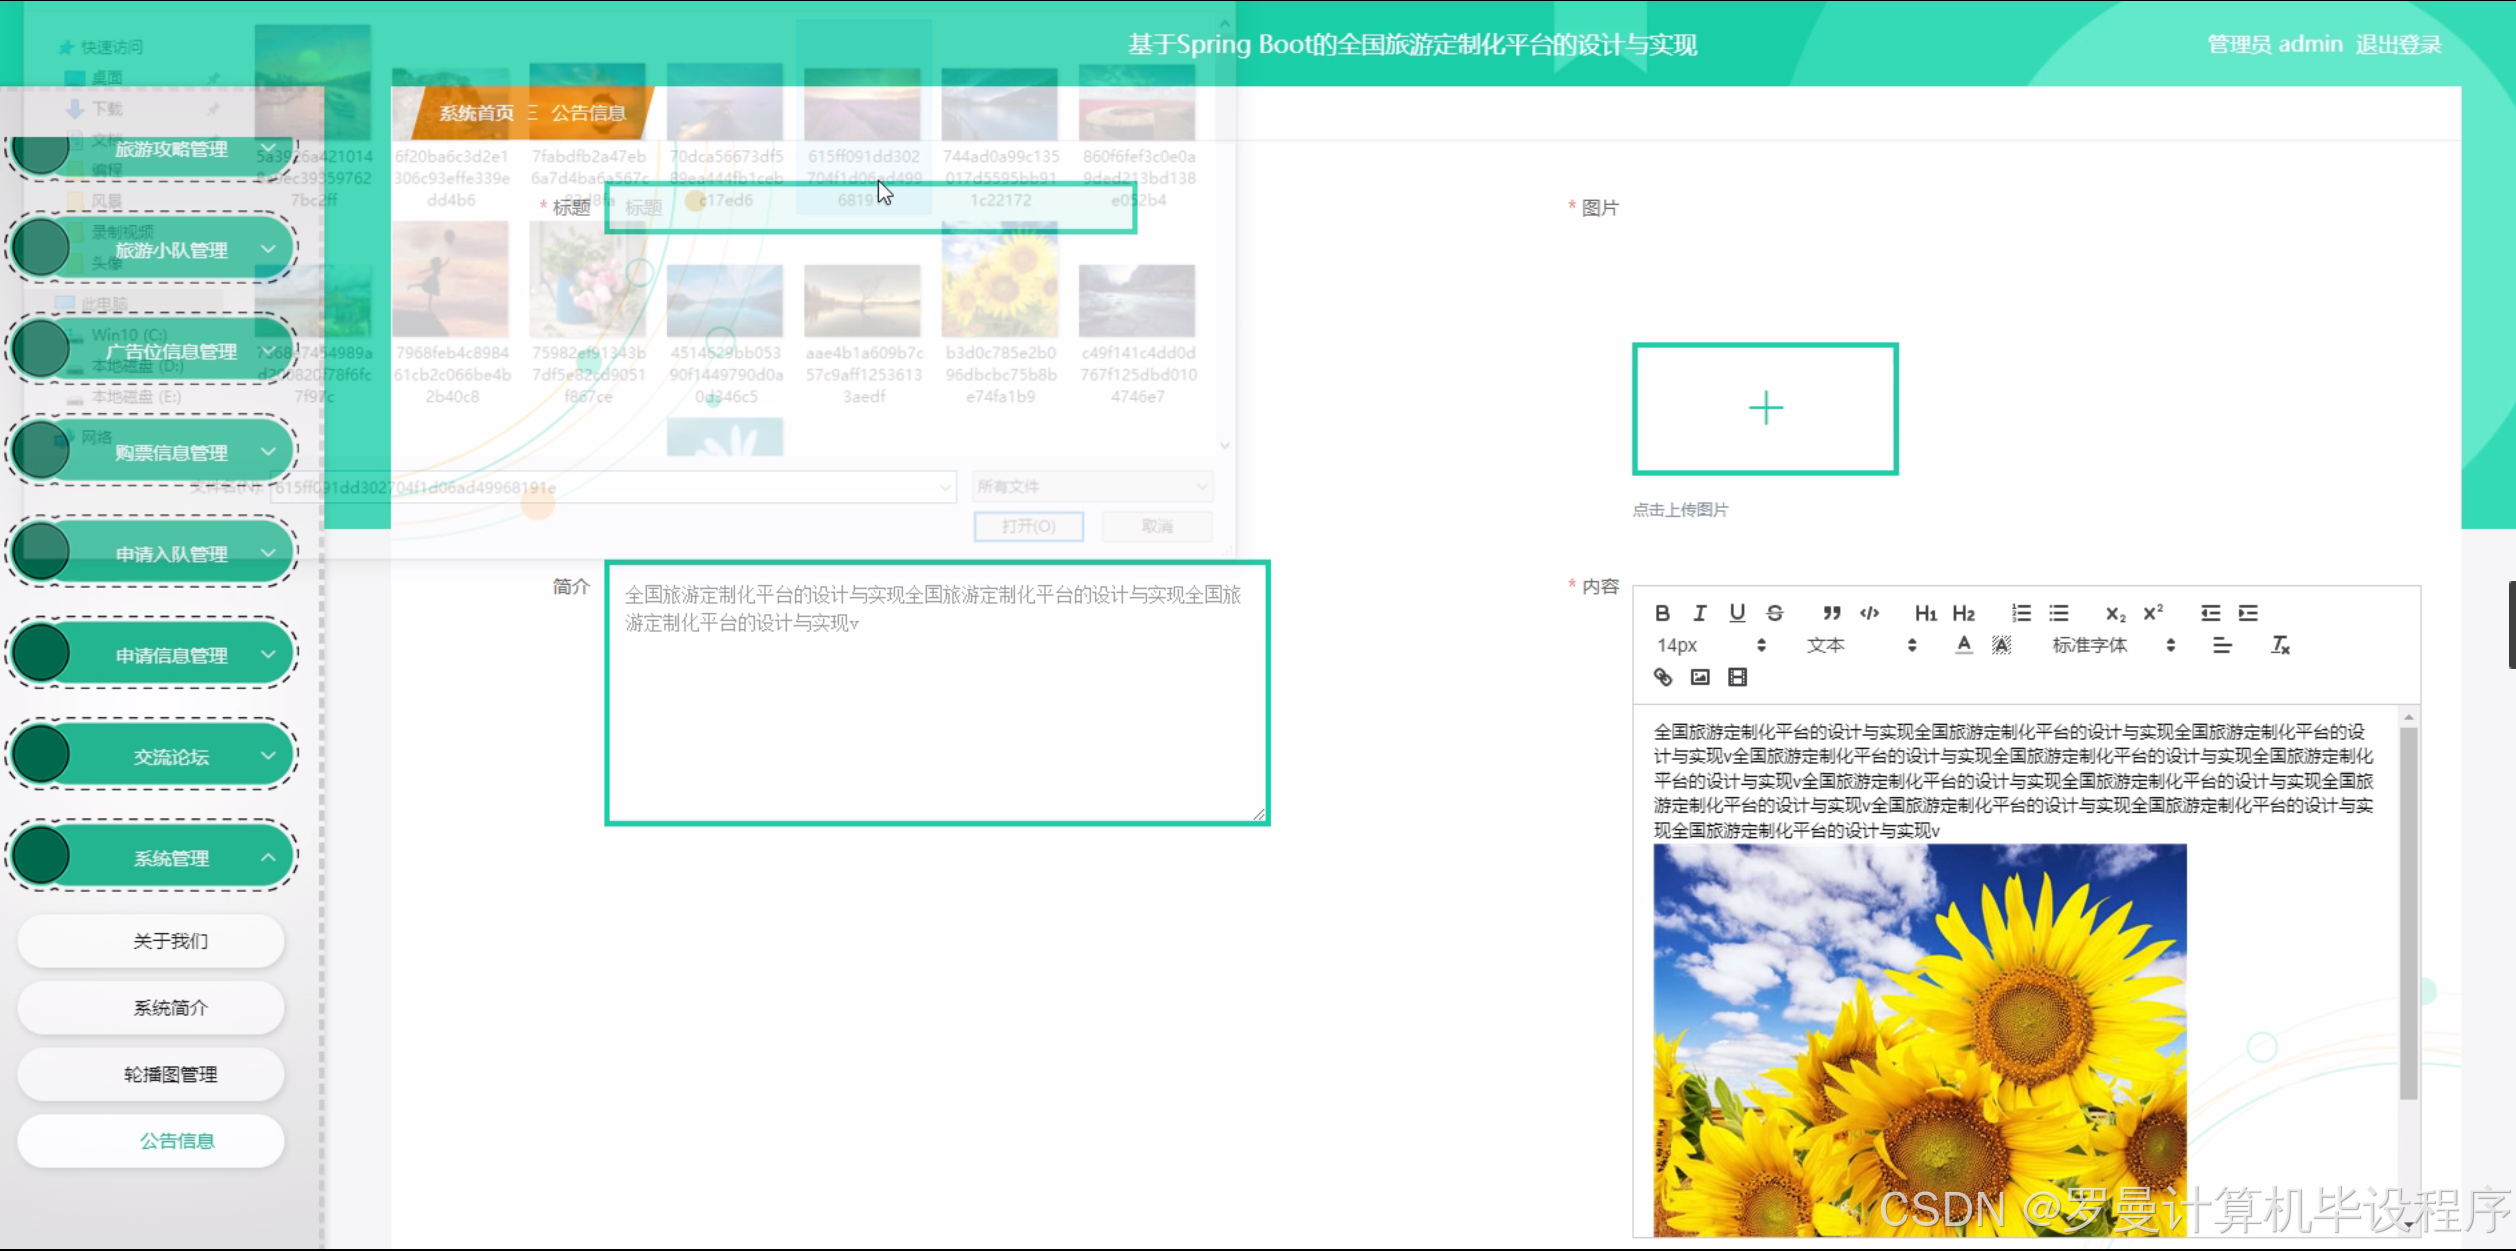Click the 管理员 admin user label
The image size is (2516, 1251).
(2274, 44)
